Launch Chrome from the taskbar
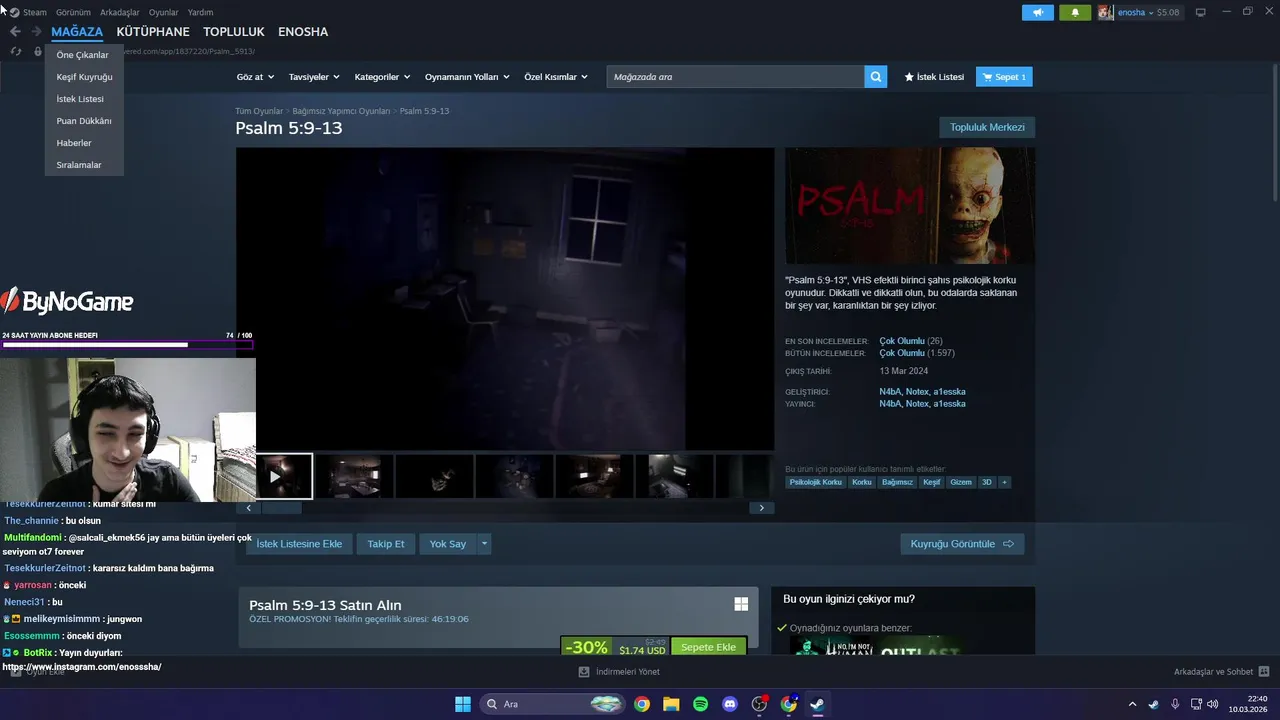Image resolution: width=1280 pixels, height=720 pixels. [x=642, y=704]
